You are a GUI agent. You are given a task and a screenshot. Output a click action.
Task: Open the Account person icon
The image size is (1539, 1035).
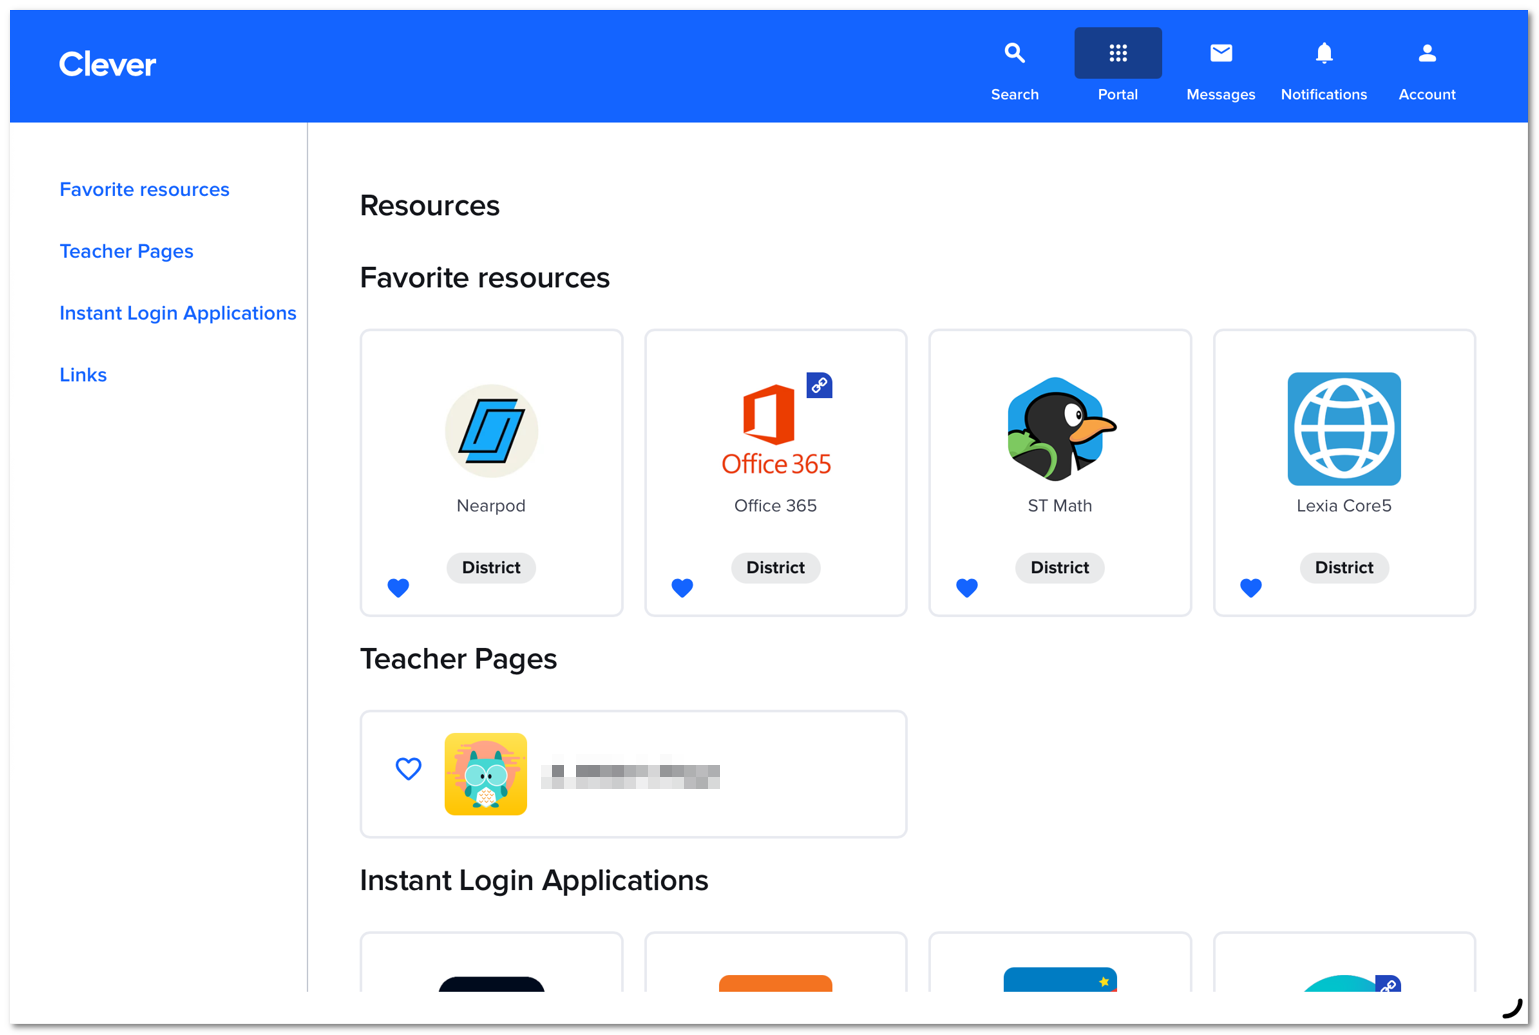[1427, 53]
